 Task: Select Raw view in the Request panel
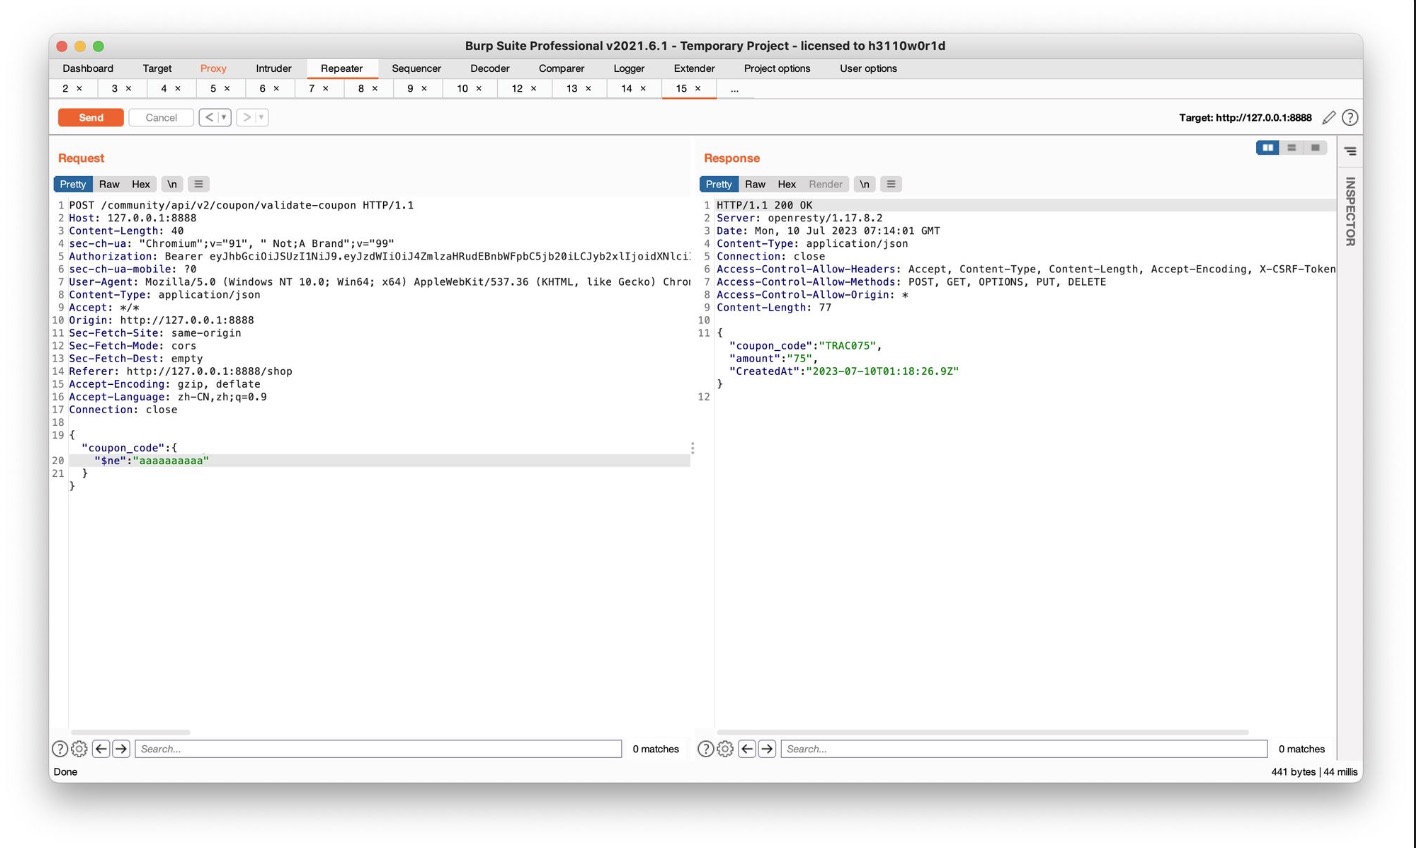(x=109, y=184)
